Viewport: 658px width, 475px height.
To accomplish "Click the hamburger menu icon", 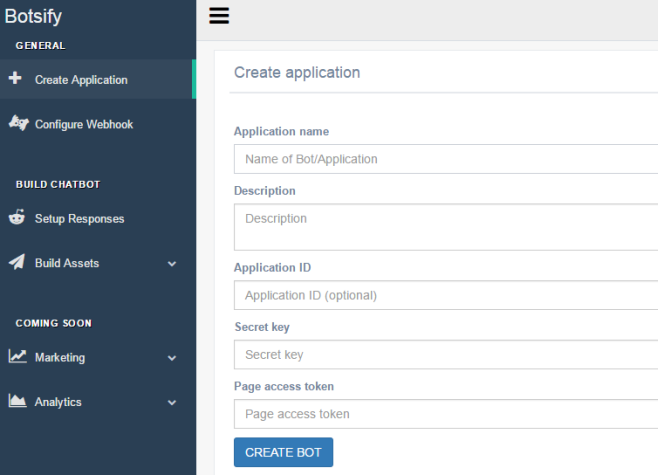I will (219, 15).
